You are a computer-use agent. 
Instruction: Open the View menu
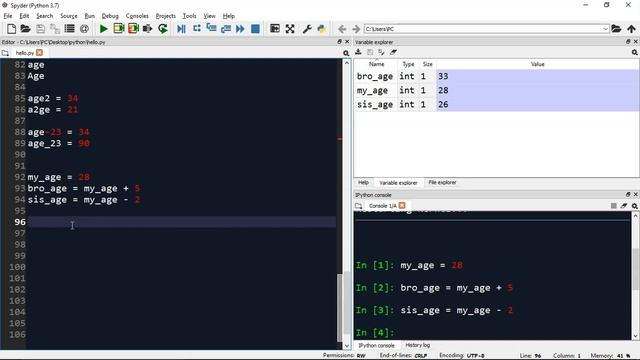click(x=209, y=16)
